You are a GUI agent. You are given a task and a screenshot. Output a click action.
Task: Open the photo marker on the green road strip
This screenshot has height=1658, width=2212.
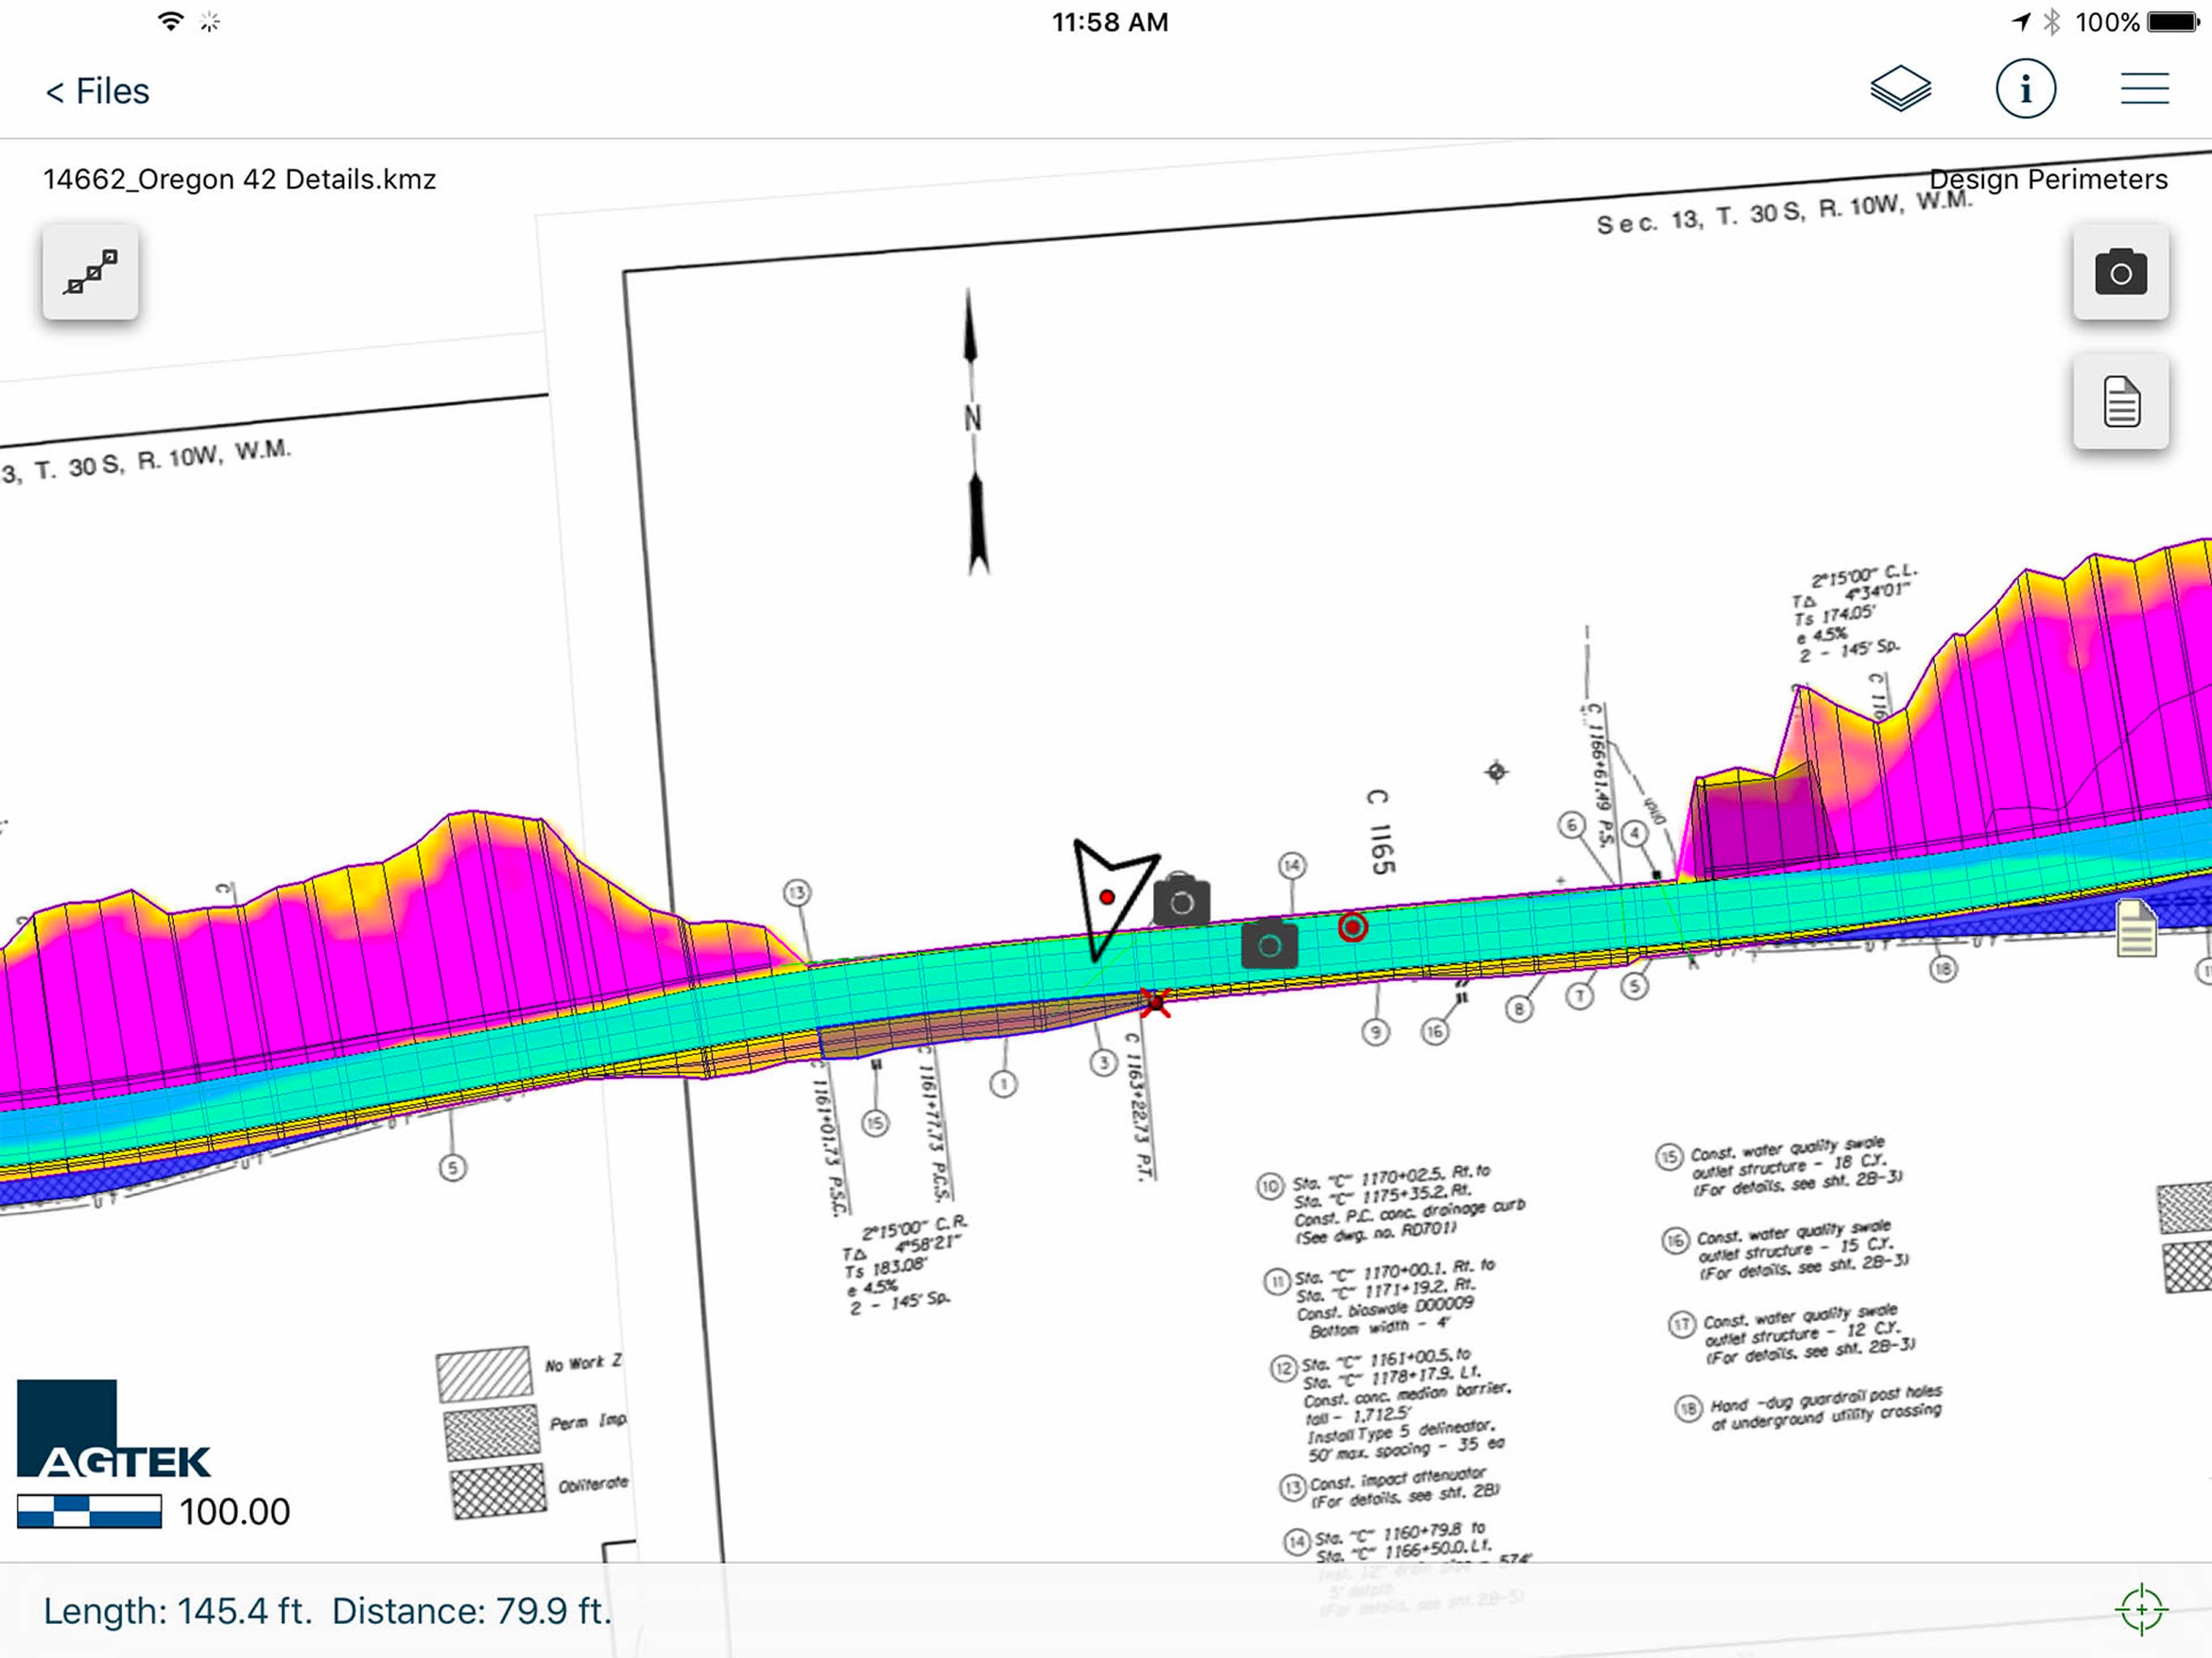click(1269, 945)
